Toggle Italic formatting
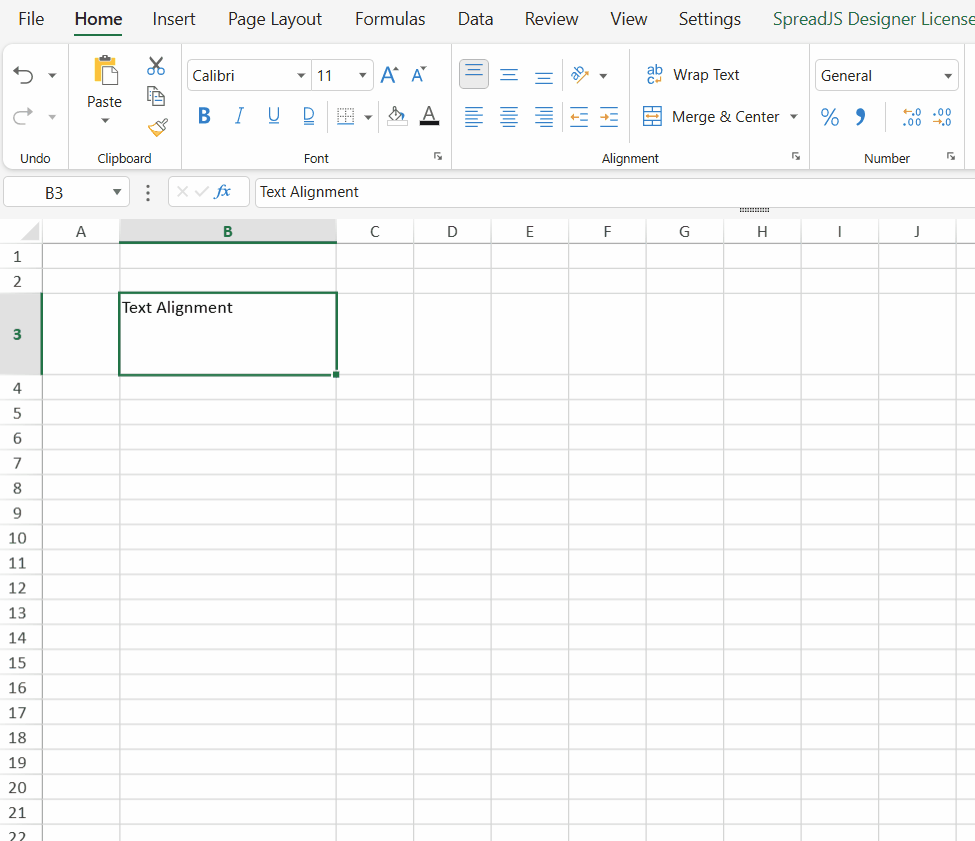The image size is (975, 841). click(x=239, y=117)
